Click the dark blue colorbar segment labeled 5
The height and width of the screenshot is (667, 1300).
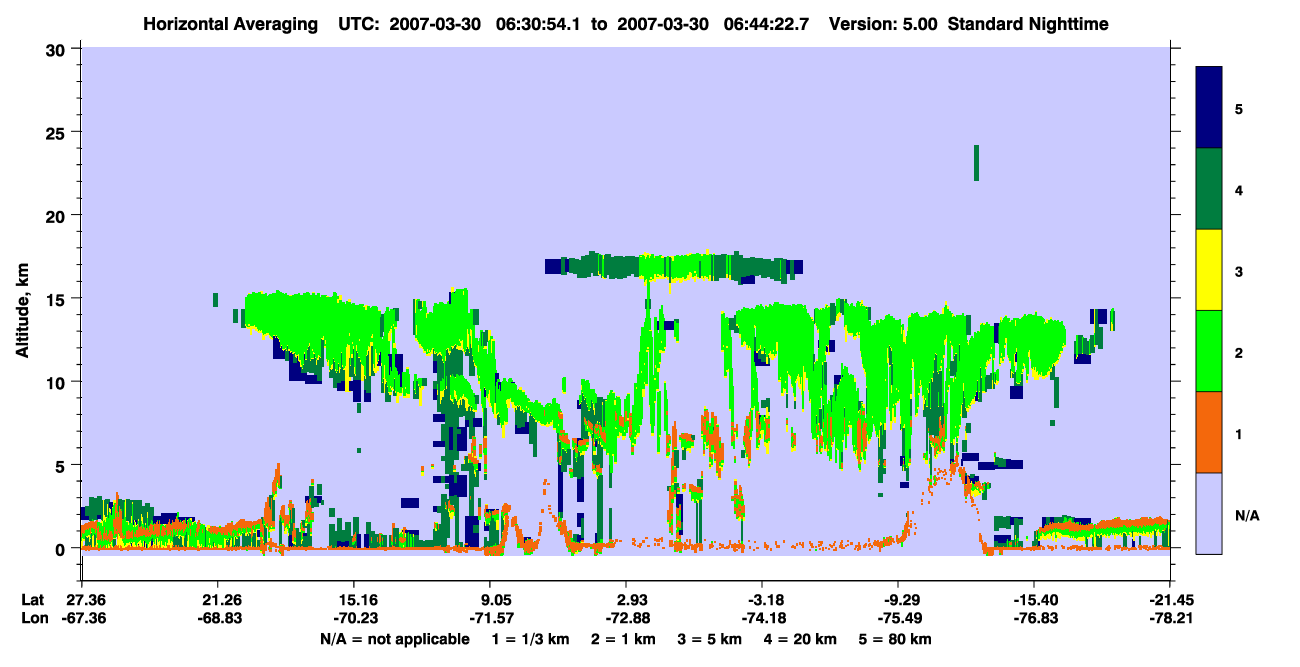pyautogui.click(x=1209, y=107)
